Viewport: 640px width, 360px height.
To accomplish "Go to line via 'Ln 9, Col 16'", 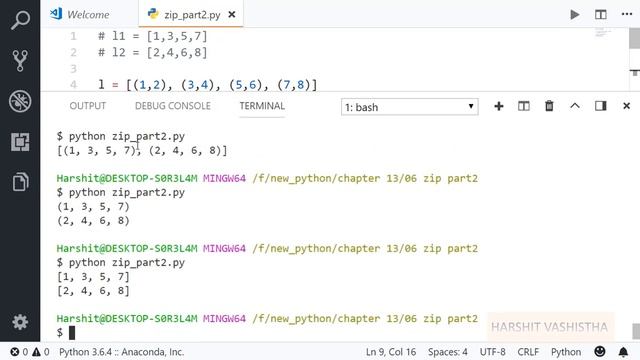I will 391,352.
